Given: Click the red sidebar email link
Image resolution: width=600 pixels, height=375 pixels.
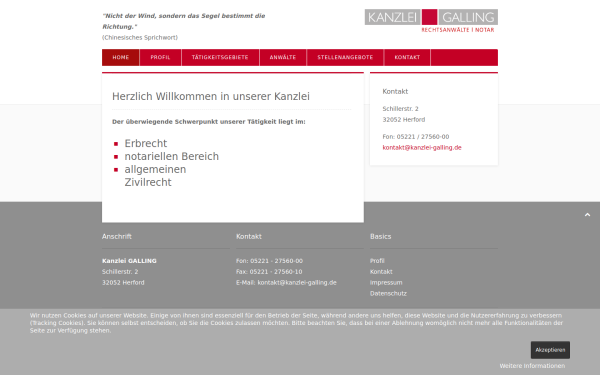Looking at the screenshot, I should coord(422,148).
